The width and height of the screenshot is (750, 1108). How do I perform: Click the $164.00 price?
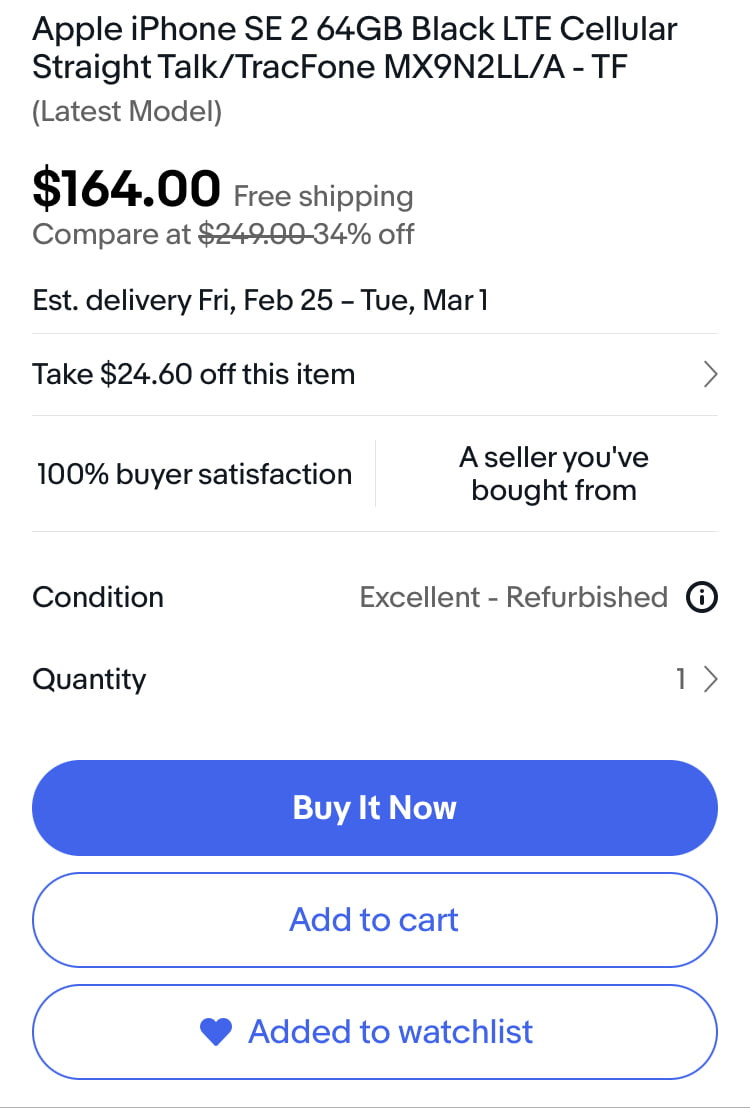click(x=127, y=189)
